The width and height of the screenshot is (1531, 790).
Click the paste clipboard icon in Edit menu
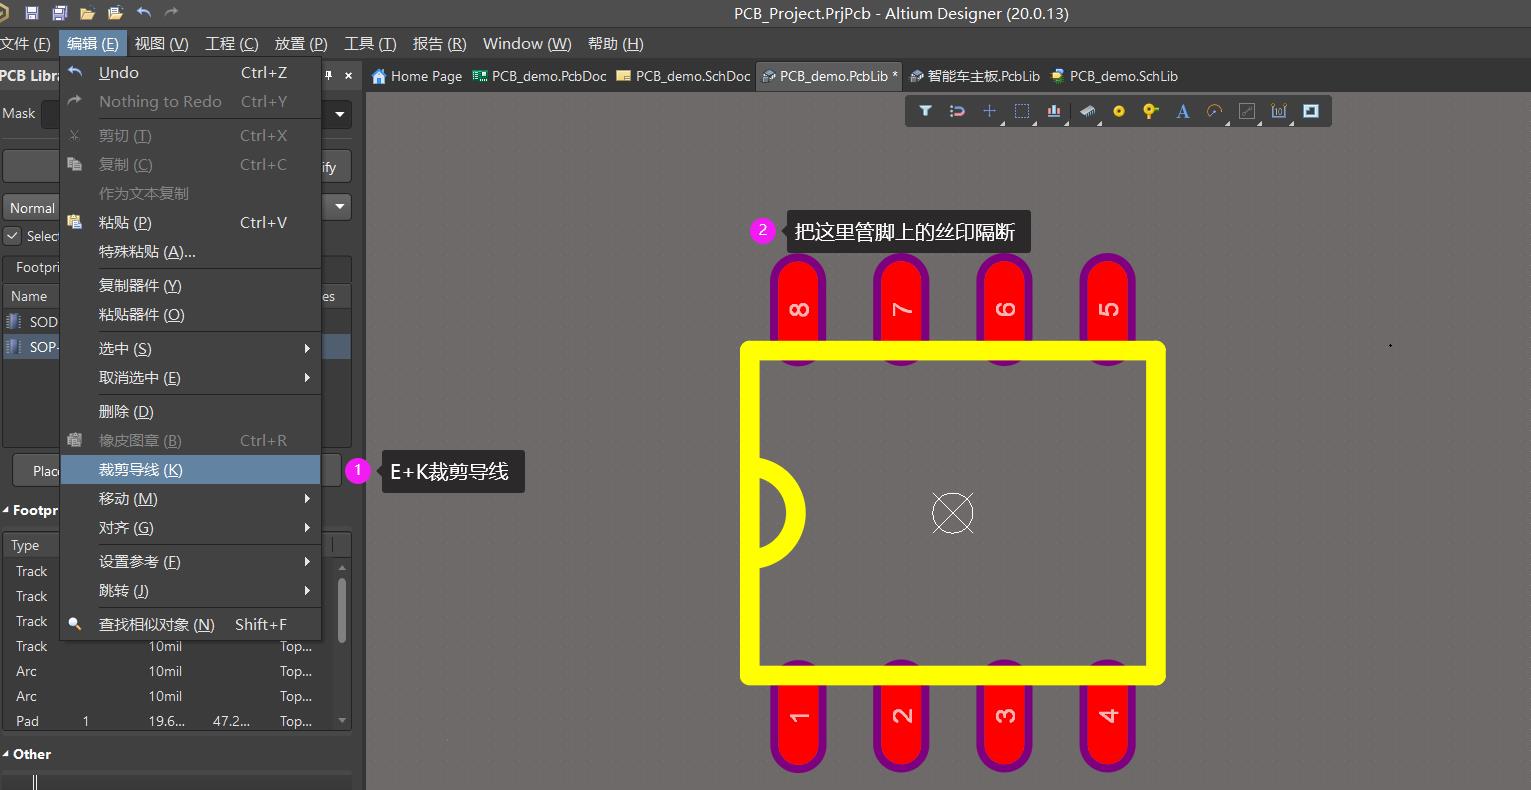pos(74,222)
